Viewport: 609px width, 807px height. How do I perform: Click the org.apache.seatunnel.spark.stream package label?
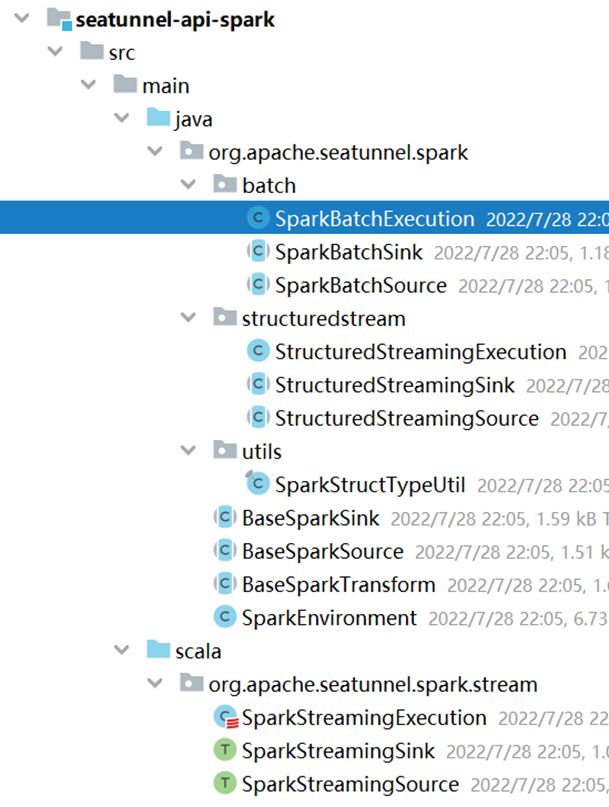[373, 685]
